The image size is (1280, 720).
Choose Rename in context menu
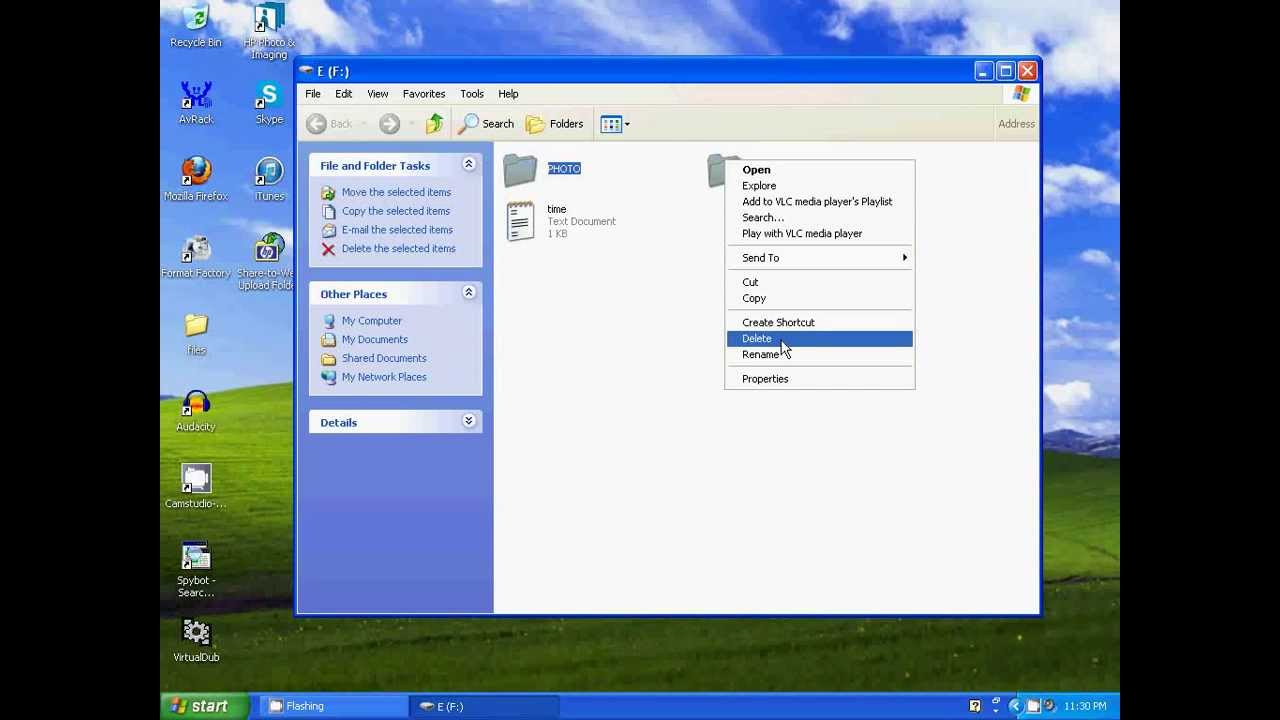819,354
